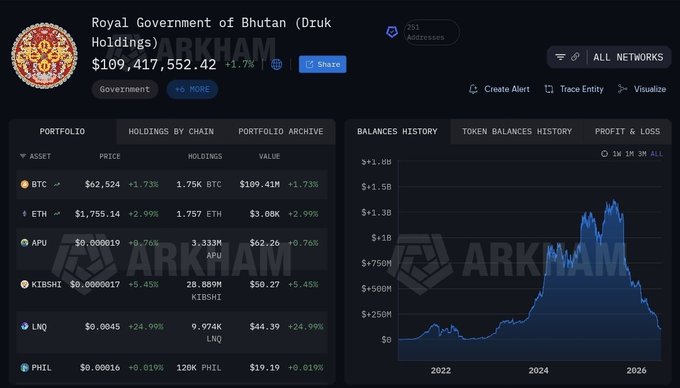This screenshot has width=680, height=388.
Task: Click the $3.08K ETH value
Action: point(265,214)
